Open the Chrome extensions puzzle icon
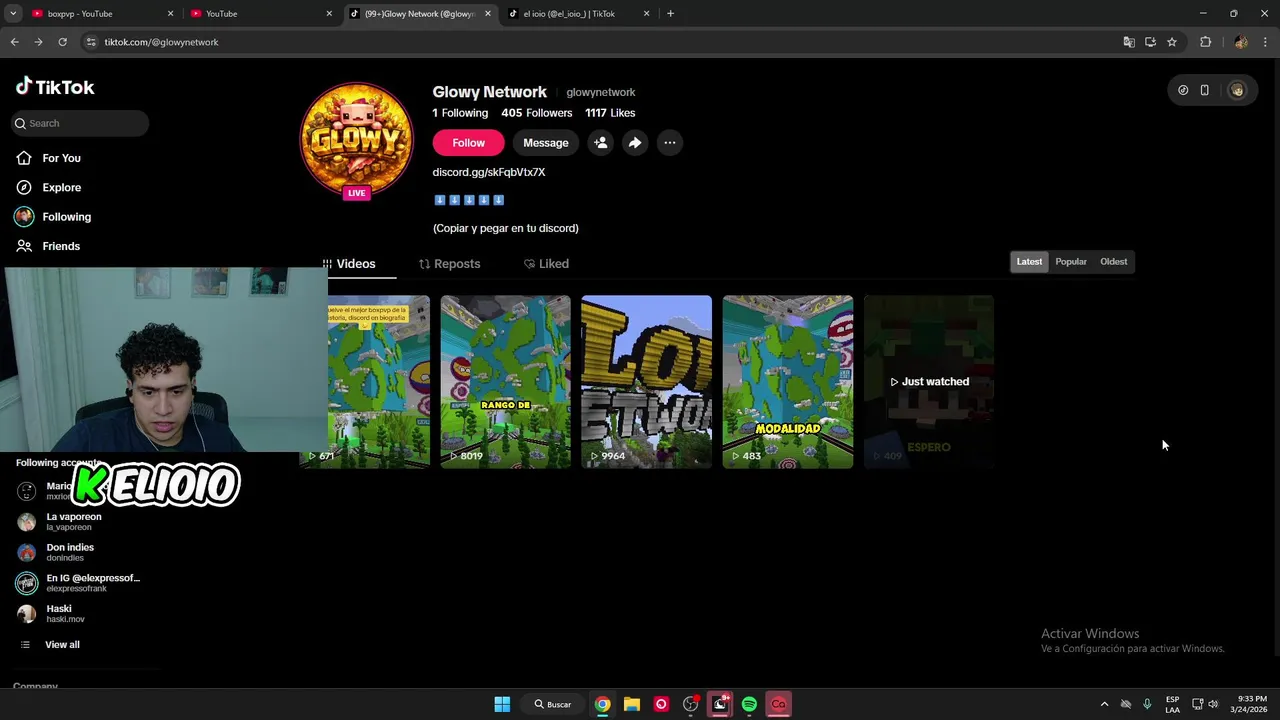 click(1206, 42)
